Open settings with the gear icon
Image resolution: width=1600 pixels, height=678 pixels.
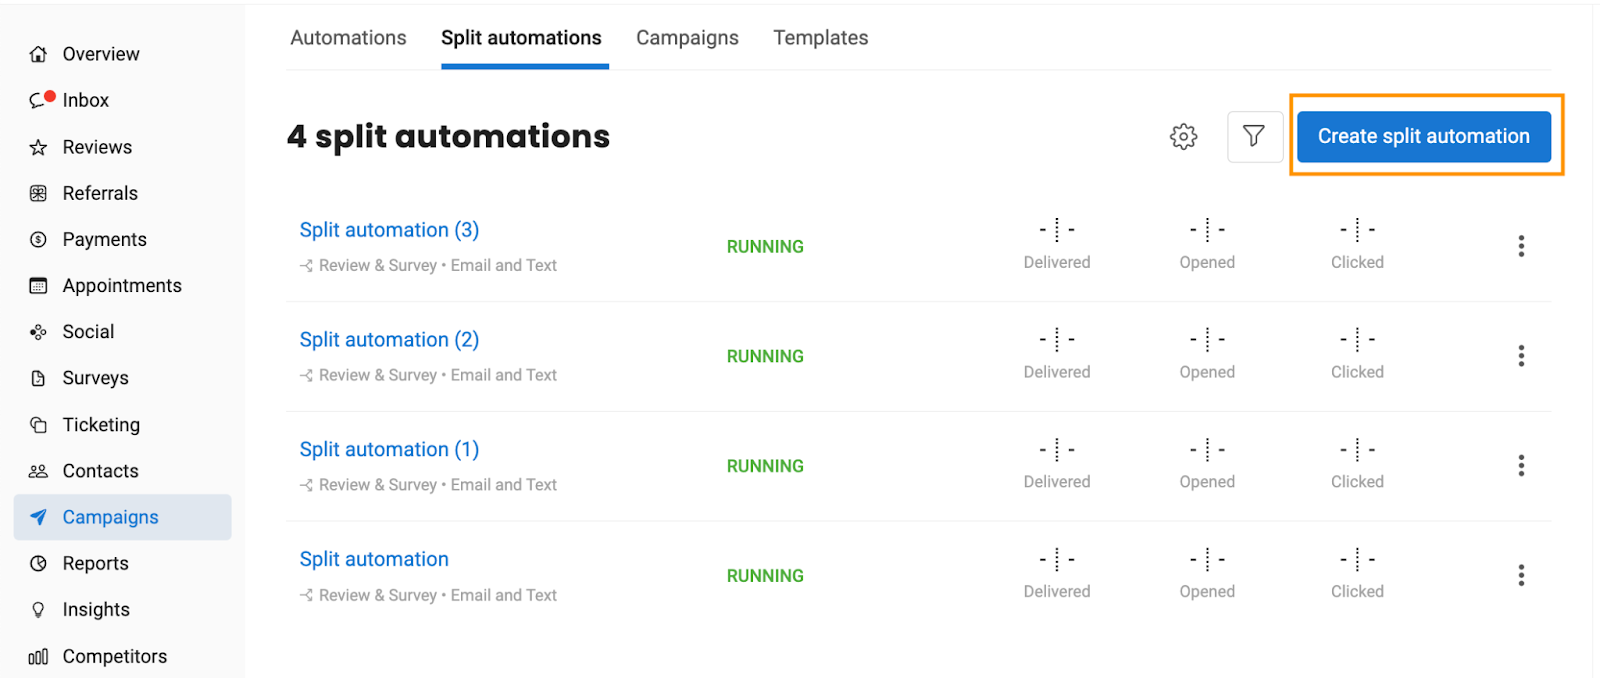pyautogui.click(x=1183, y=136)
